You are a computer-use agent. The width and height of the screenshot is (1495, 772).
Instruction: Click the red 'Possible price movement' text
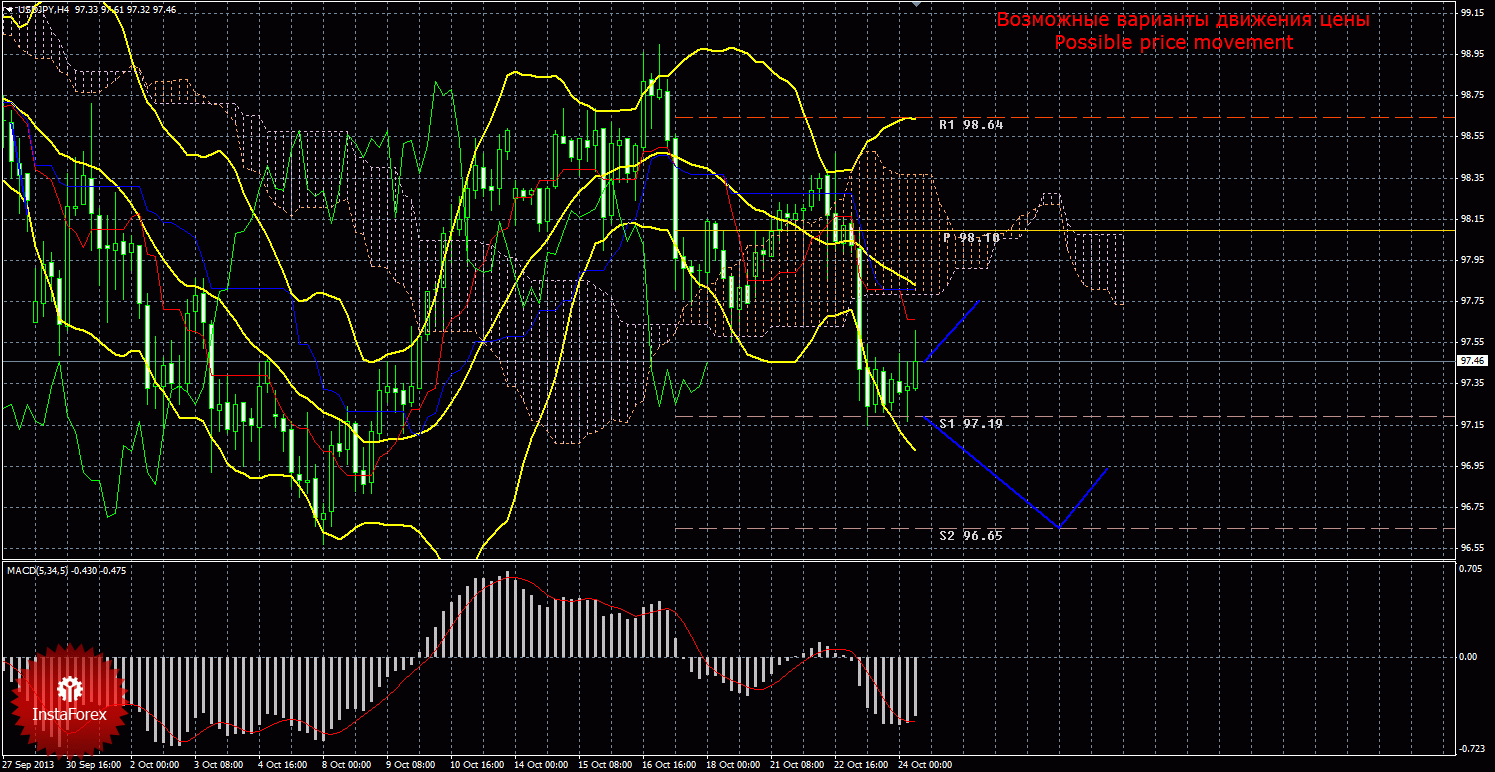pyautogui.click(x=1174, y=43)
